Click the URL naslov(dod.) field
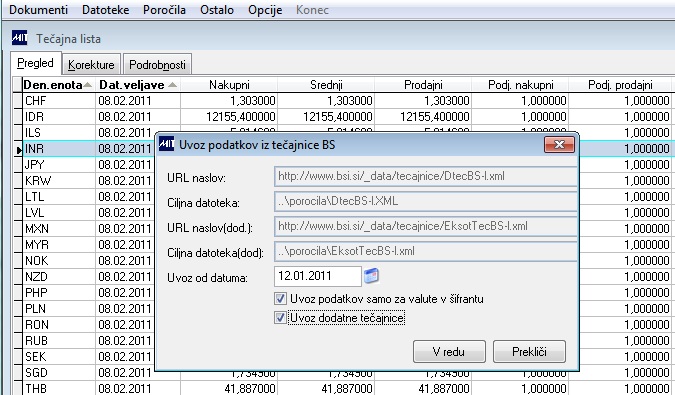Viewport: 675px width, 395px height. pyautogui.click(x=425, y=226)
